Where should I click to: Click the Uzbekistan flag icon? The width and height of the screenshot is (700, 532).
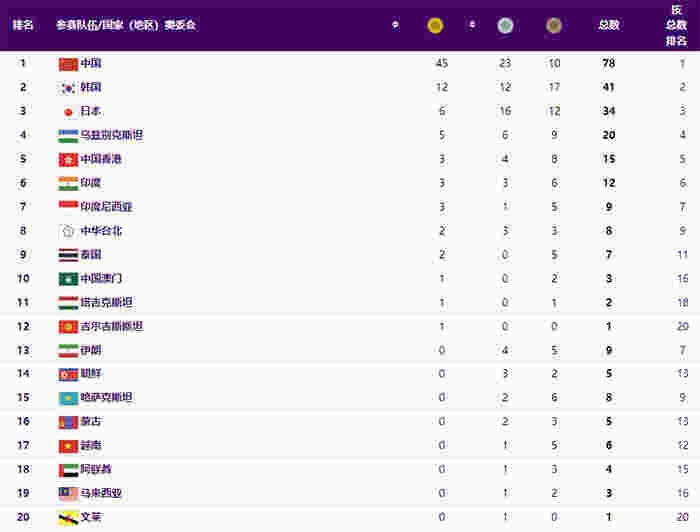pos(68,135)
